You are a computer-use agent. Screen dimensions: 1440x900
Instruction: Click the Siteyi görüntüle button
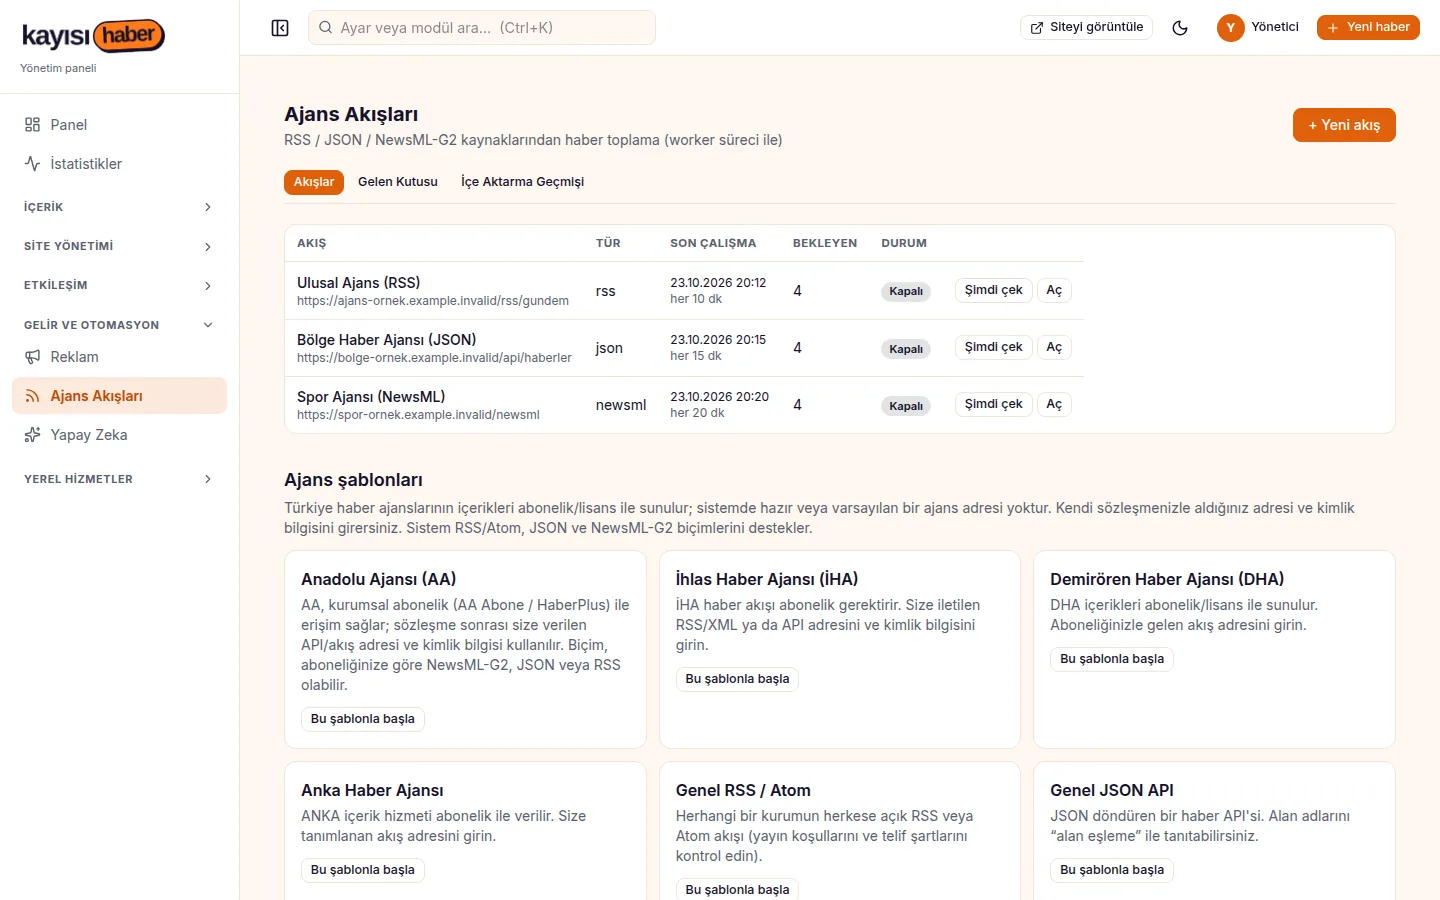pyautogui.click(x=1086, y=27)
